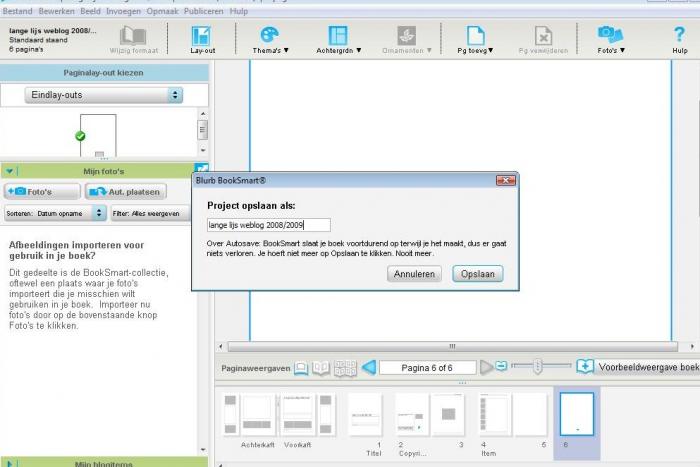Select page 6 thumbnail

coord(577,414)
